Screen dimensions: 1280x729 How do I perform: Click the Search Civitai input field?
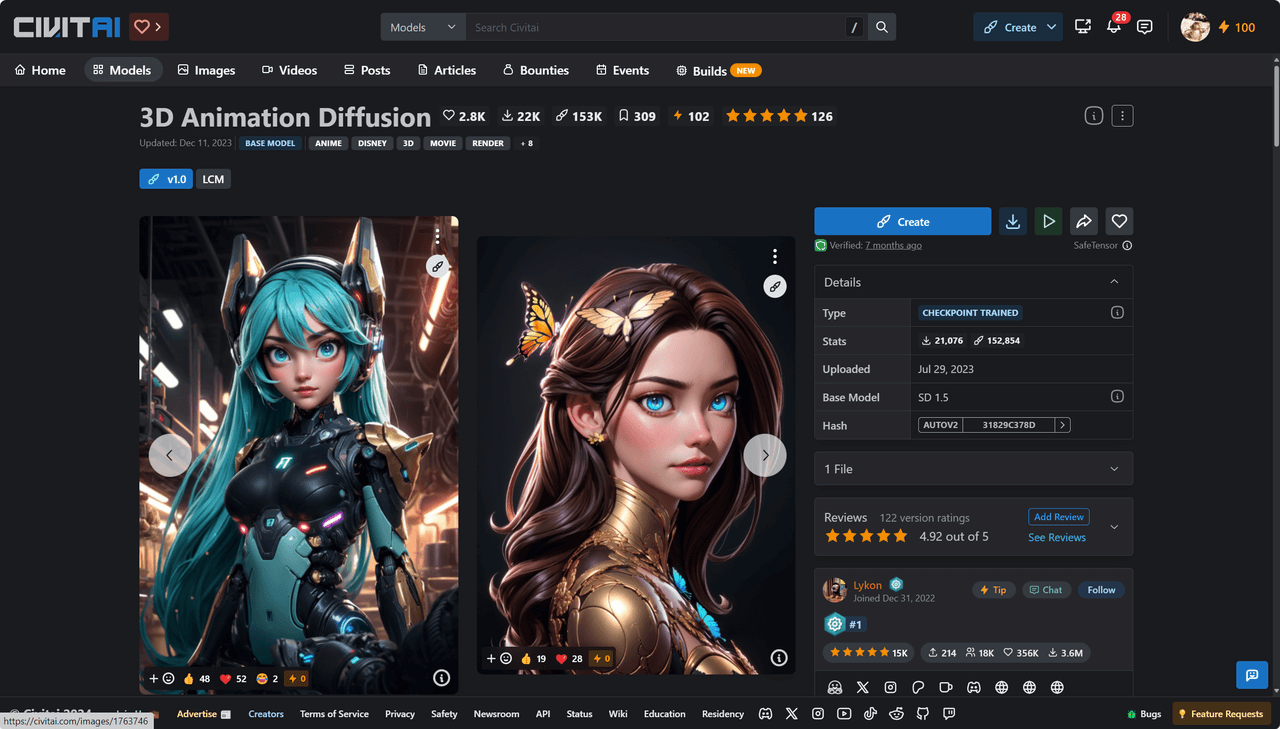(x=656, y=27)
